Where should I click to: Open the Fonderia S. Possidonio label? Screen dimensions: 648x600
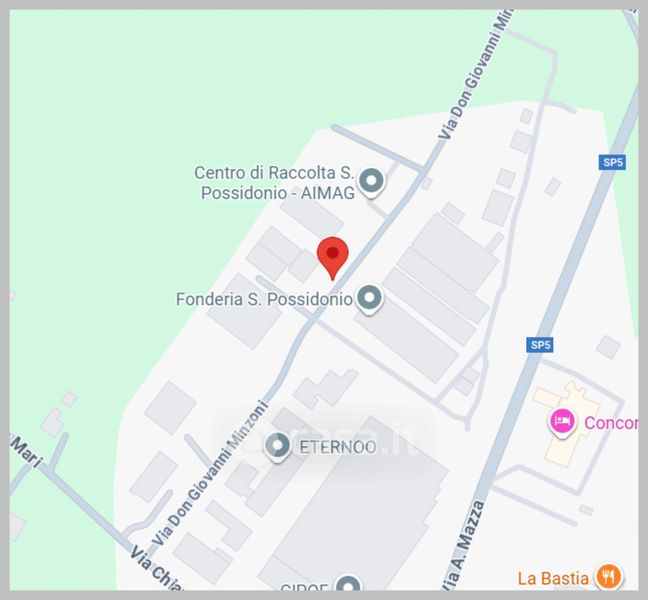[x=264, y=299]
